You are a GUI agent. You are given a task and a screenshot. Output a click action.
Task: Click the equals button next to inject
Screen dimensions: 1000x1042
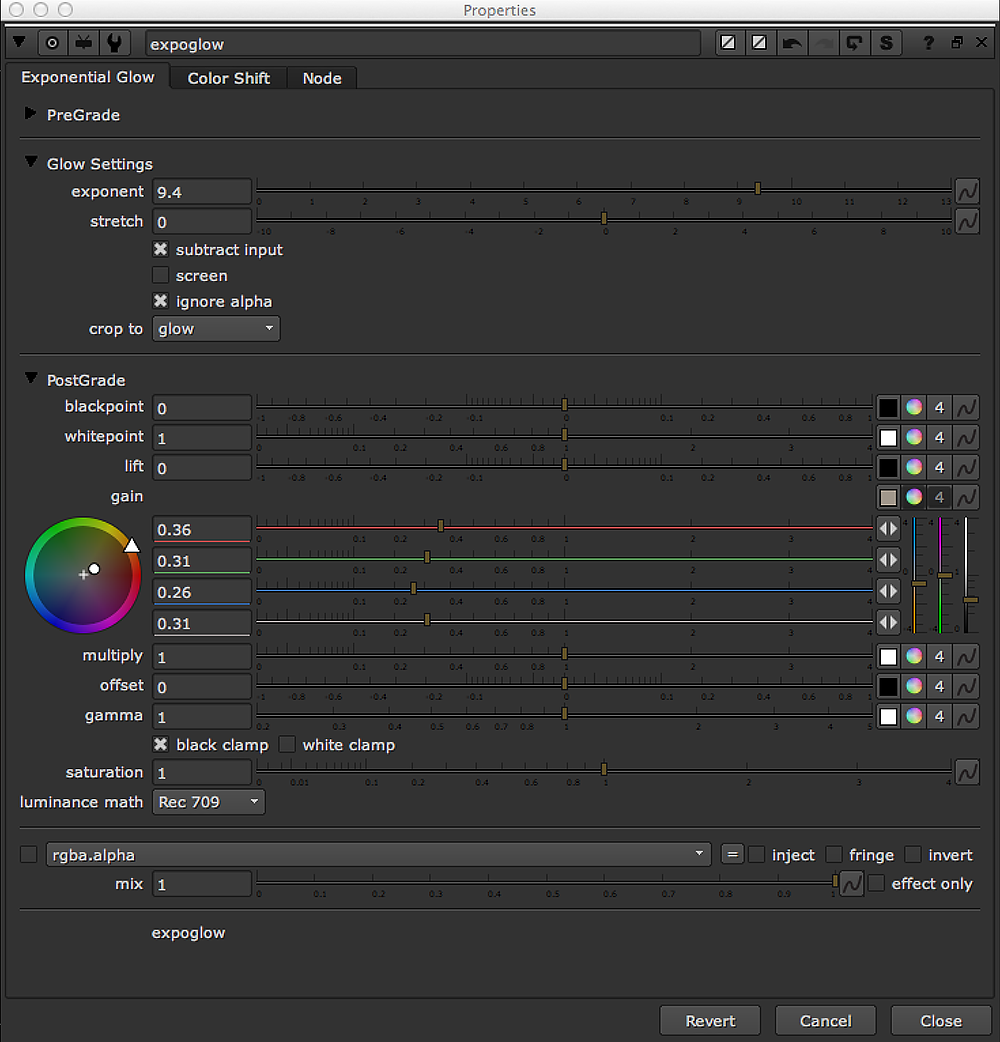[x=732, y=855]
